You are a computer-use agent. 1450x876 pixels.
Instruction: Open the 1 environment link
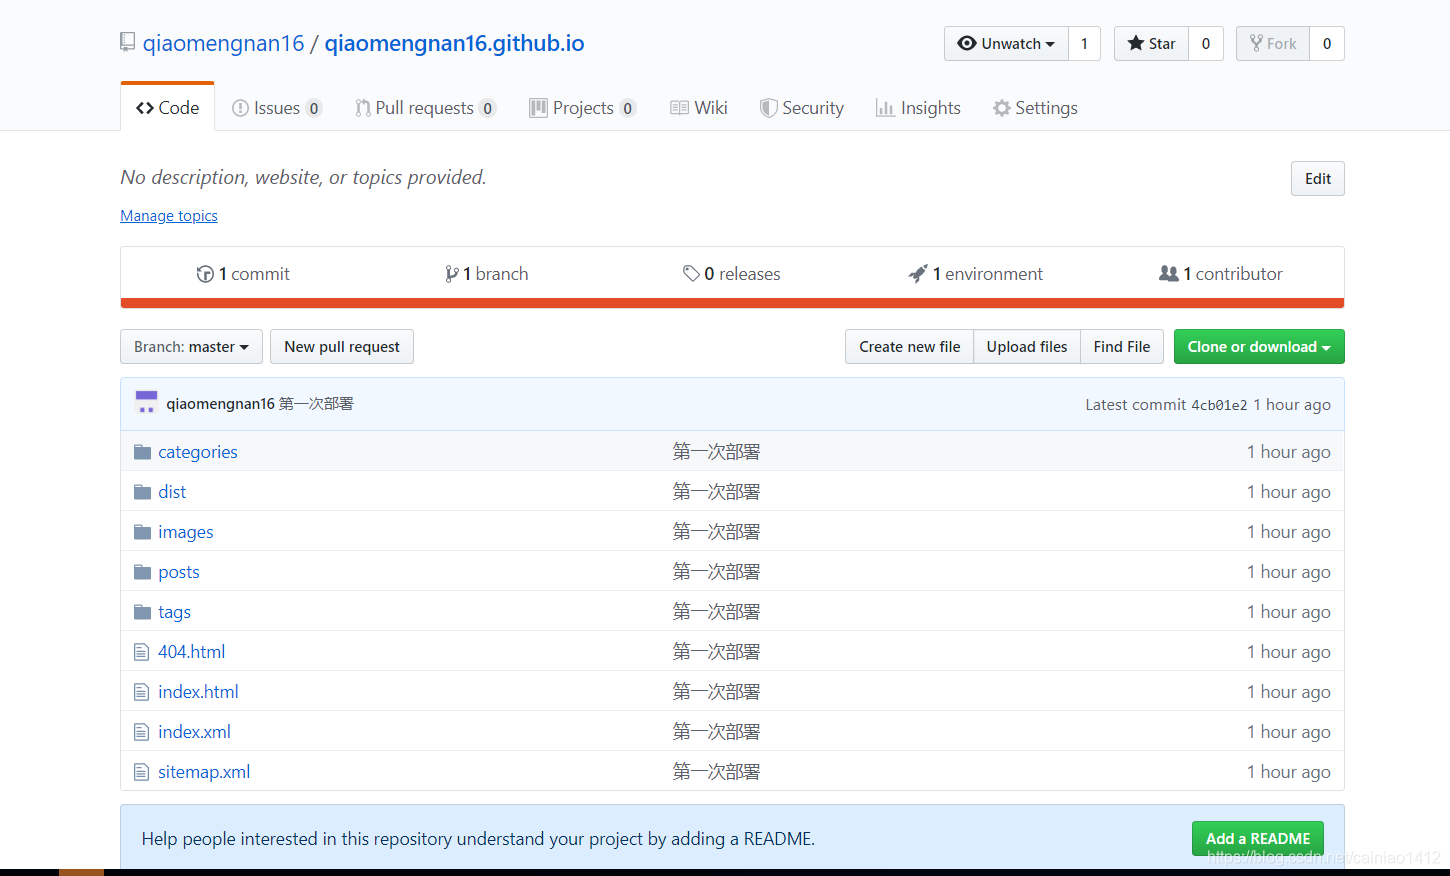pyautogui.click(x=976, y=274)
